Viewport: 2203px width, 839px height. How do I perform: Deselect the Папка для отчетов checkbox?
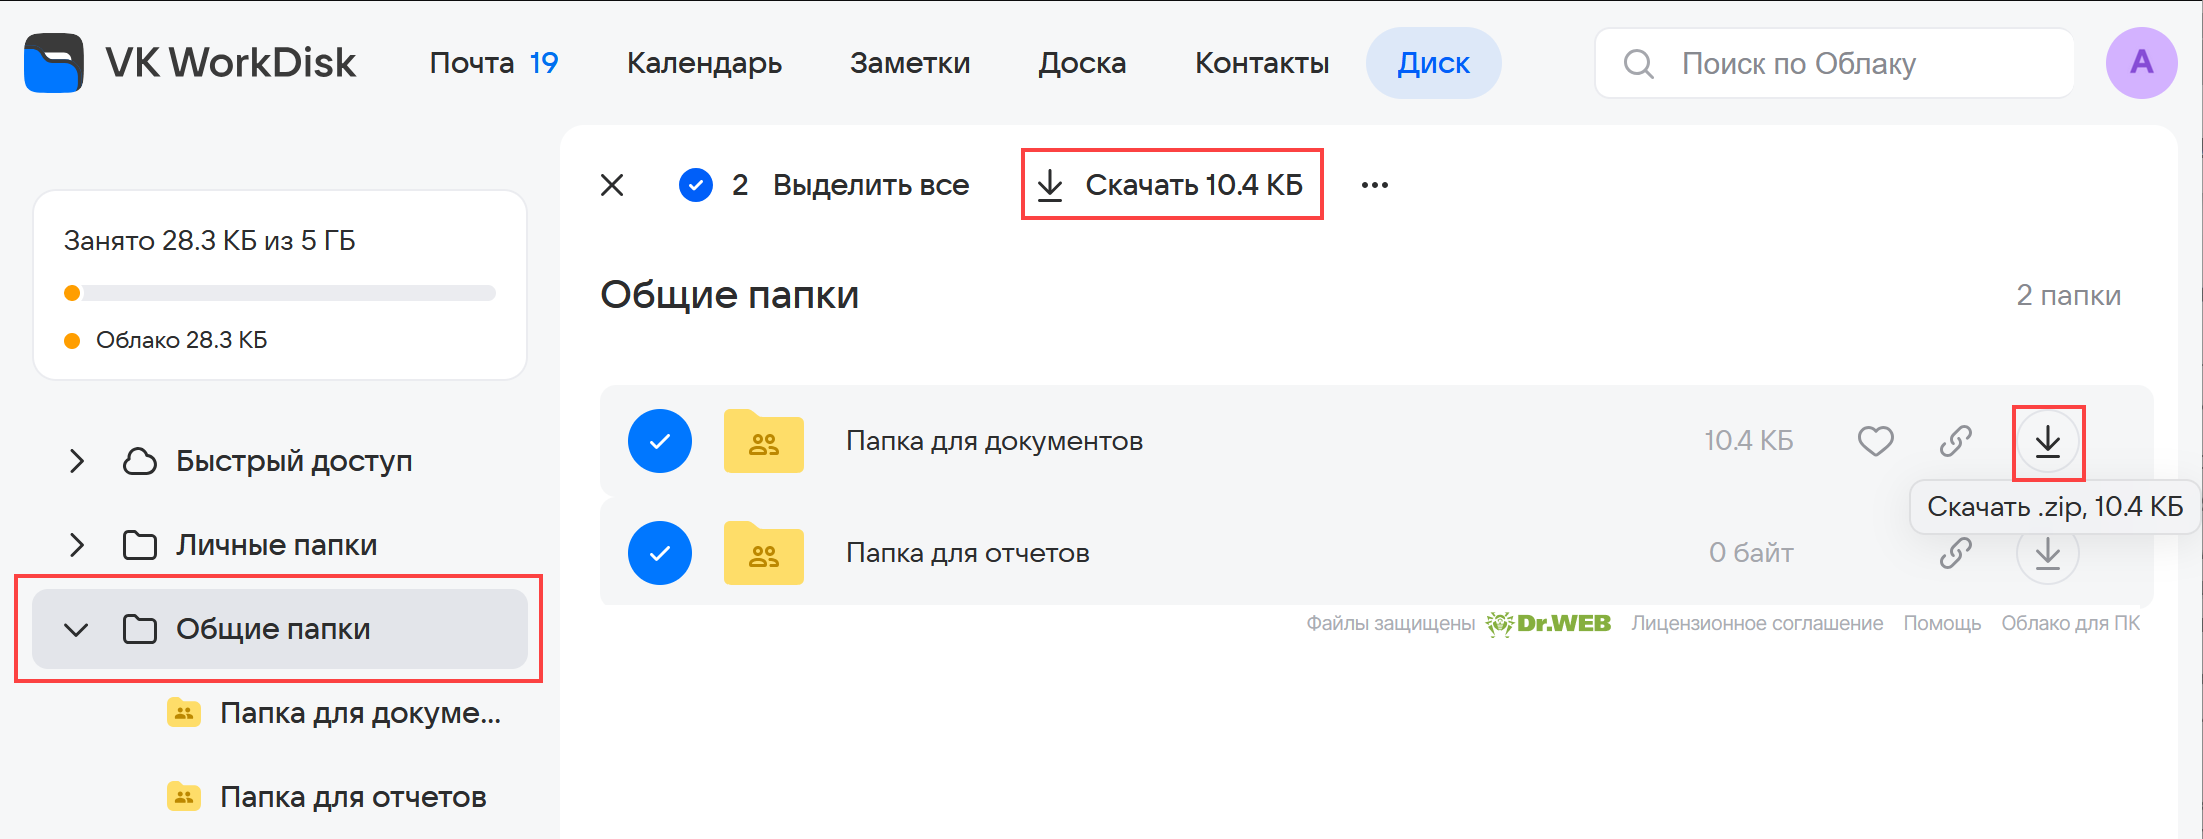click(660, 553)
